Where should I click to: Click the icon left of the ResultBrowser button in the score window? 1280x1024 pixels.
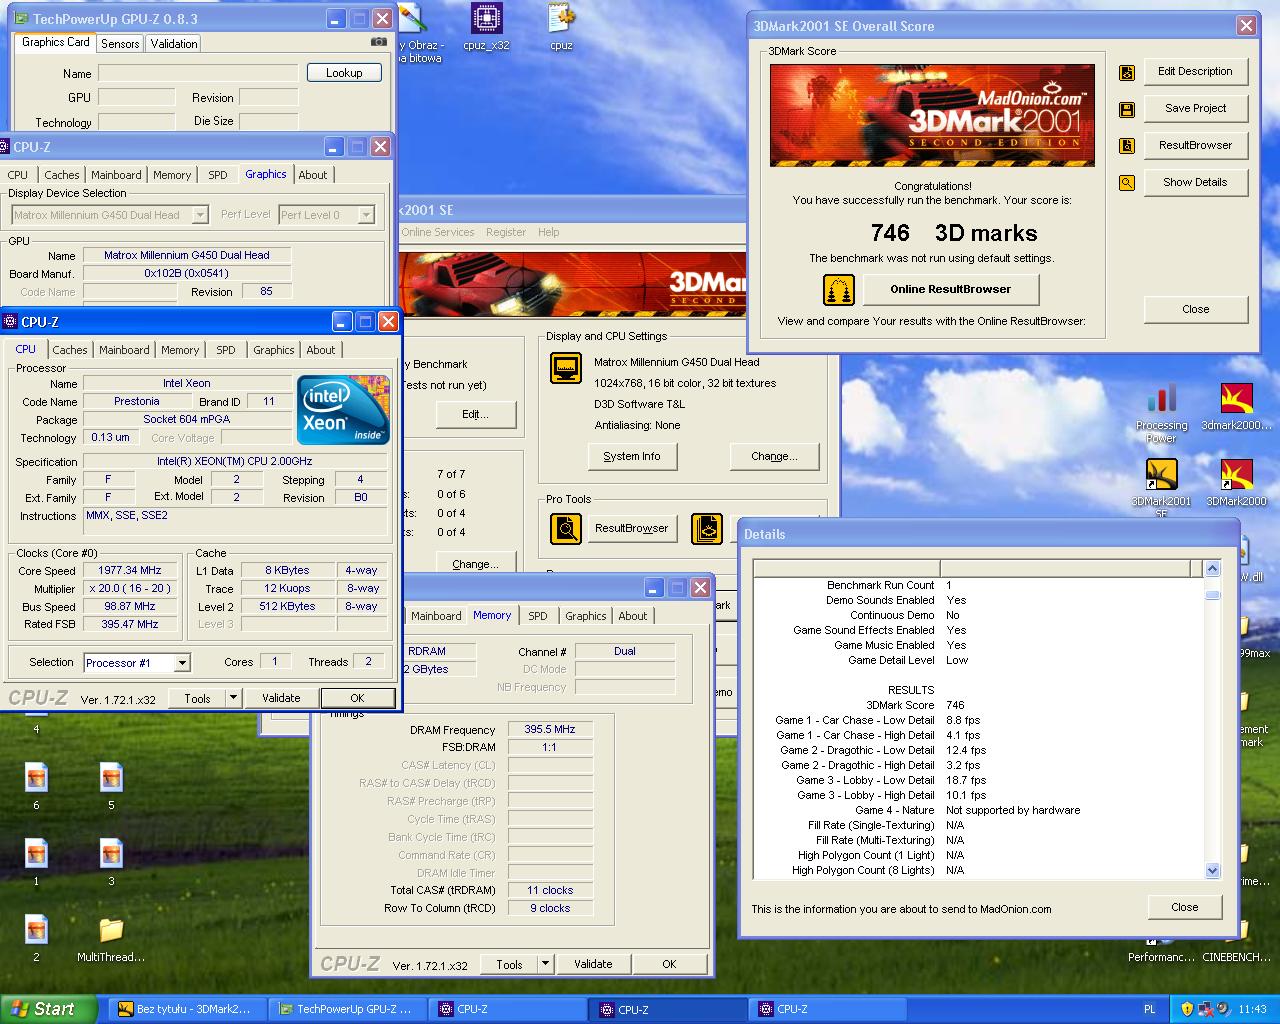click(1127, 146)
